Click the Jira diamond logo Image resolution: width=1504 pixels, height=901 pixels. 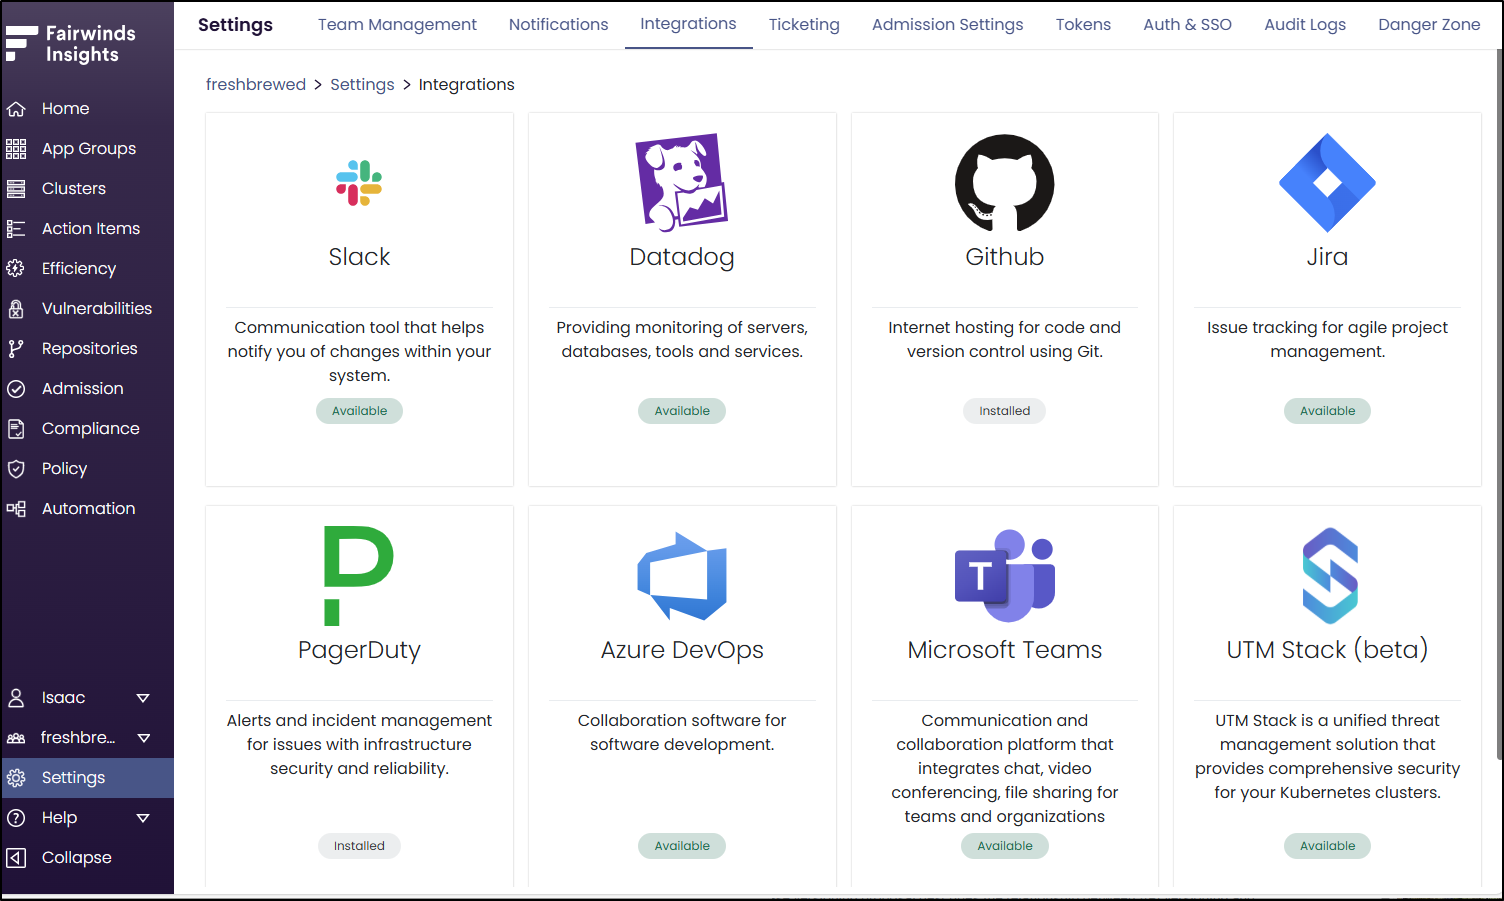tap(1327, 183)
